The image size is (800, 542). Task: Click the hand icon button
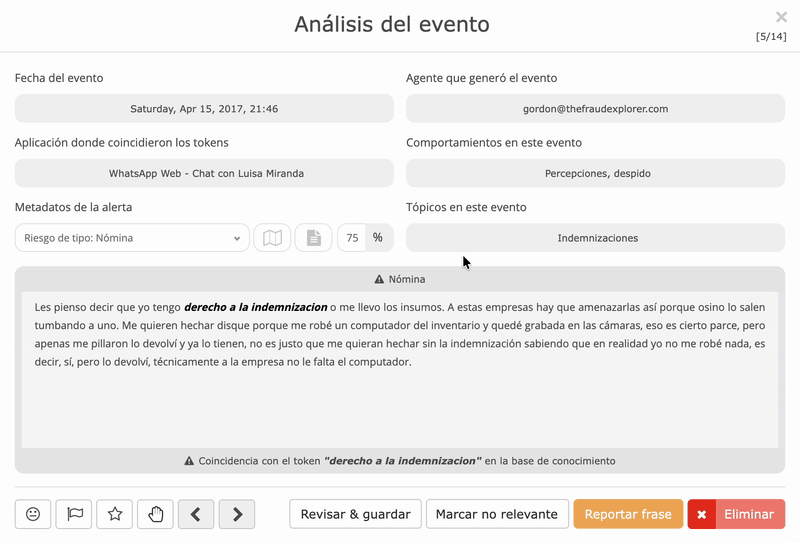(x=155, y=514)
